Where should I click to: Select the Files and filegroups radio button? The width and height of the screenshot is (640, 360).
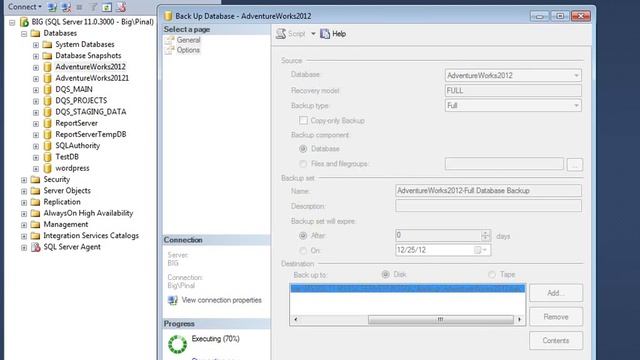(303, 164)
